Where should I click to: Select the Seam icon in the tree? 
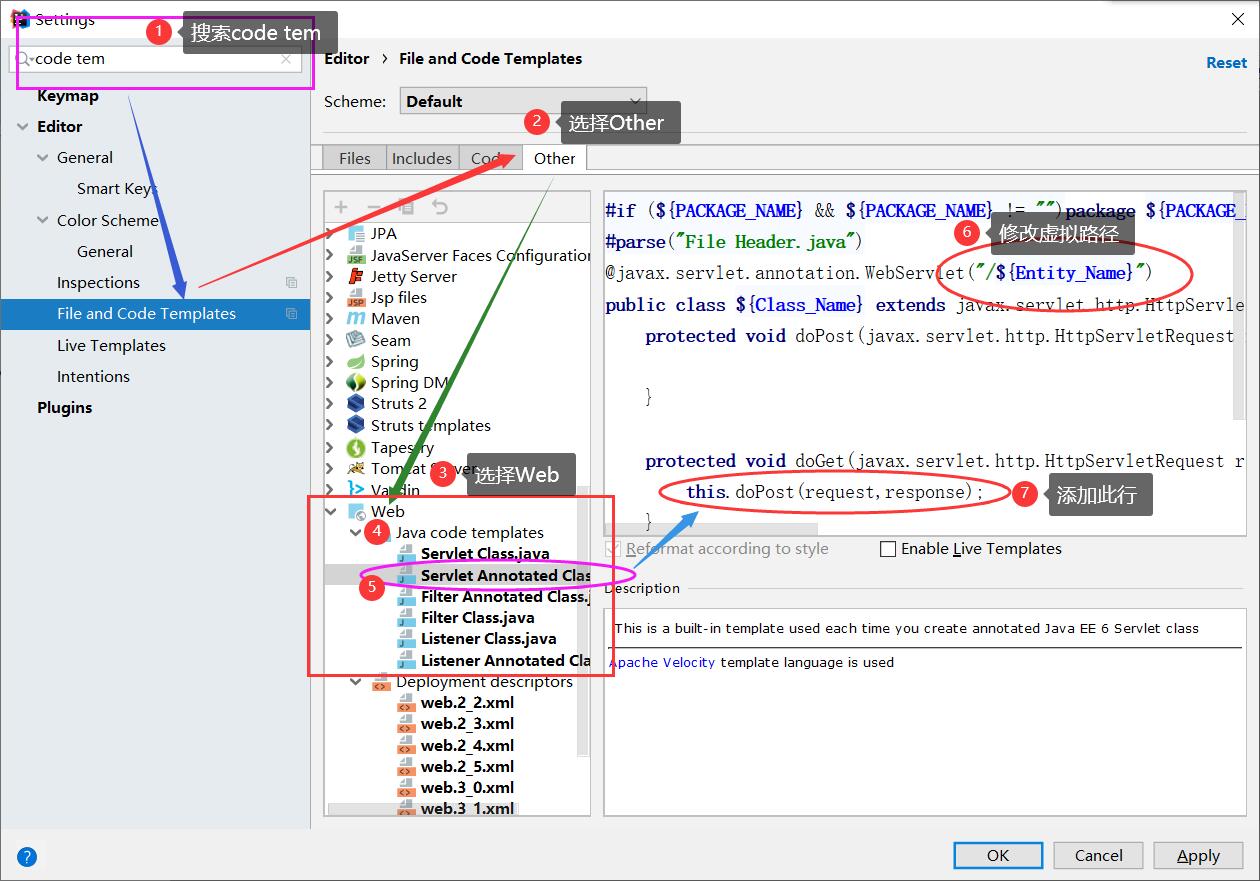tap(356, 340)
